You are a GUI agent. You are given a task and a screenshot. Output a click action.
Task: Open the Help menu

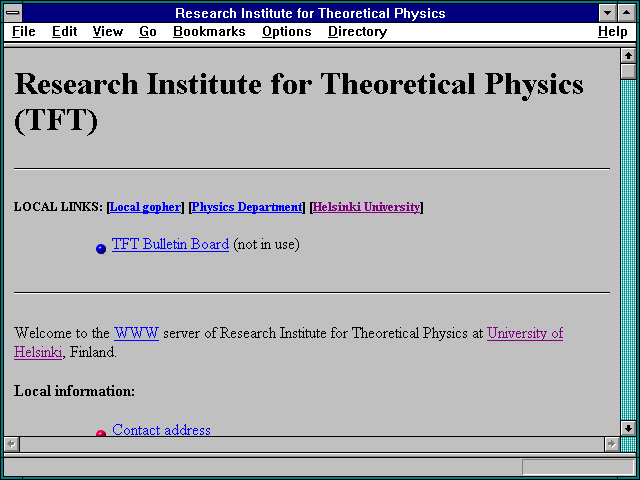click(x=612, y=31)
